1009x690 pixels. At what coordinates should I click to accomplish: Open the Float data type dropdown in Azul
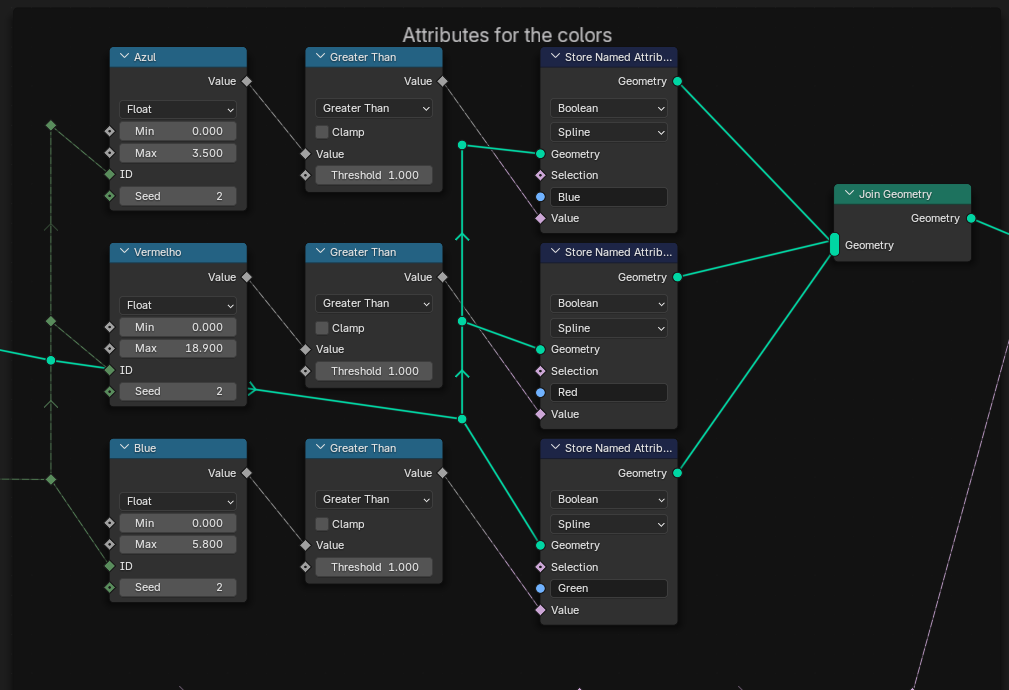point(178,109)
